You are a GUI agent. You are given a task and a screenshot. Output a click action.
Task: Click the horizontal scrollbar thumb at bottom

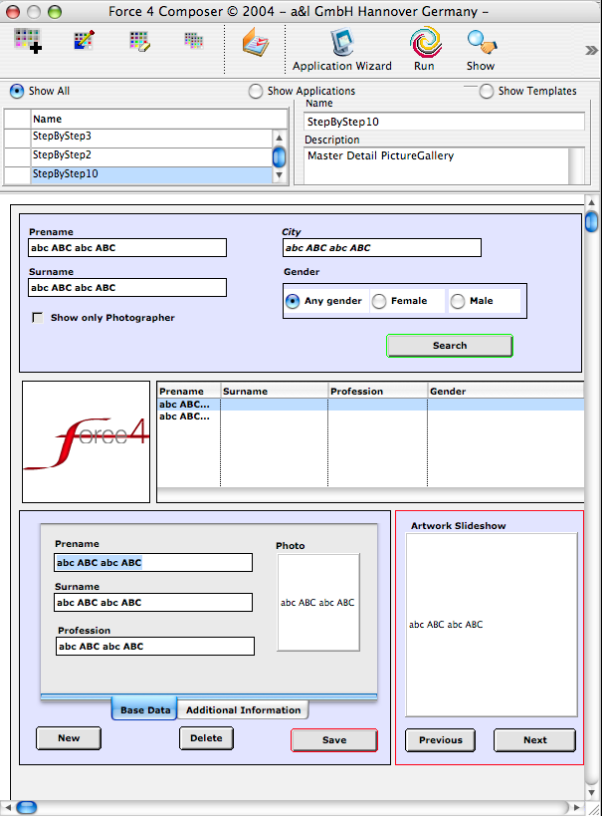coord(26,807)
